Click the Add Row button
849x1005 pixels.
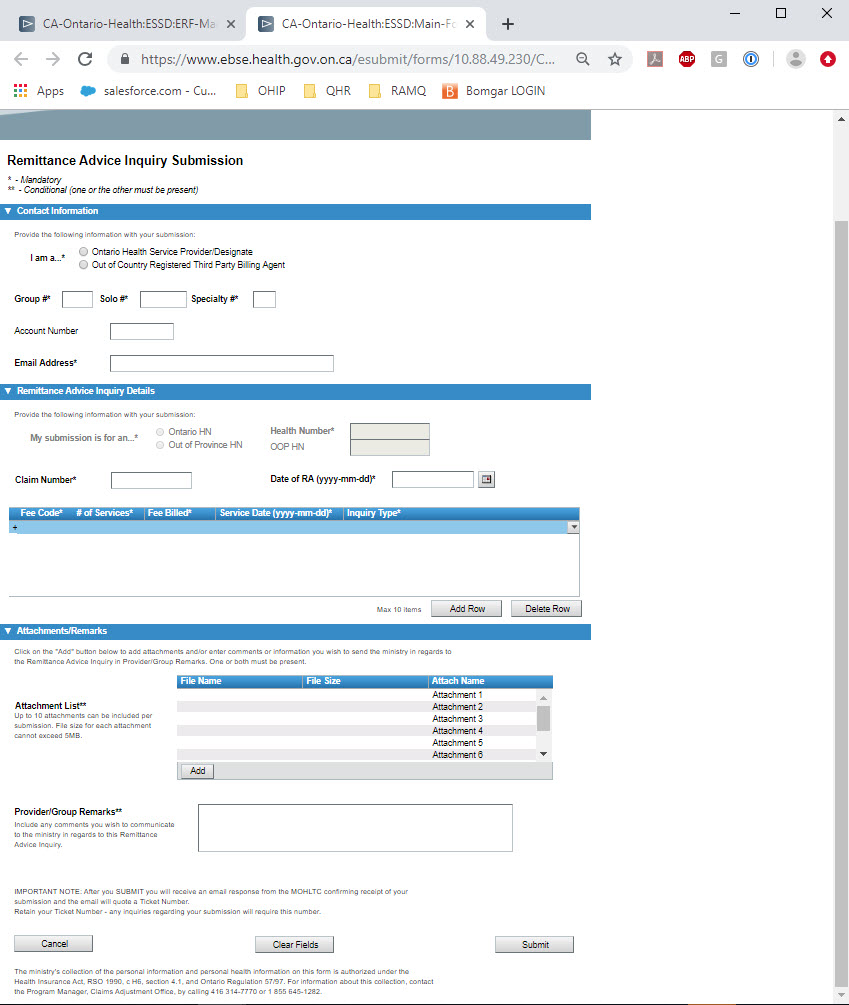pos(466,607)
